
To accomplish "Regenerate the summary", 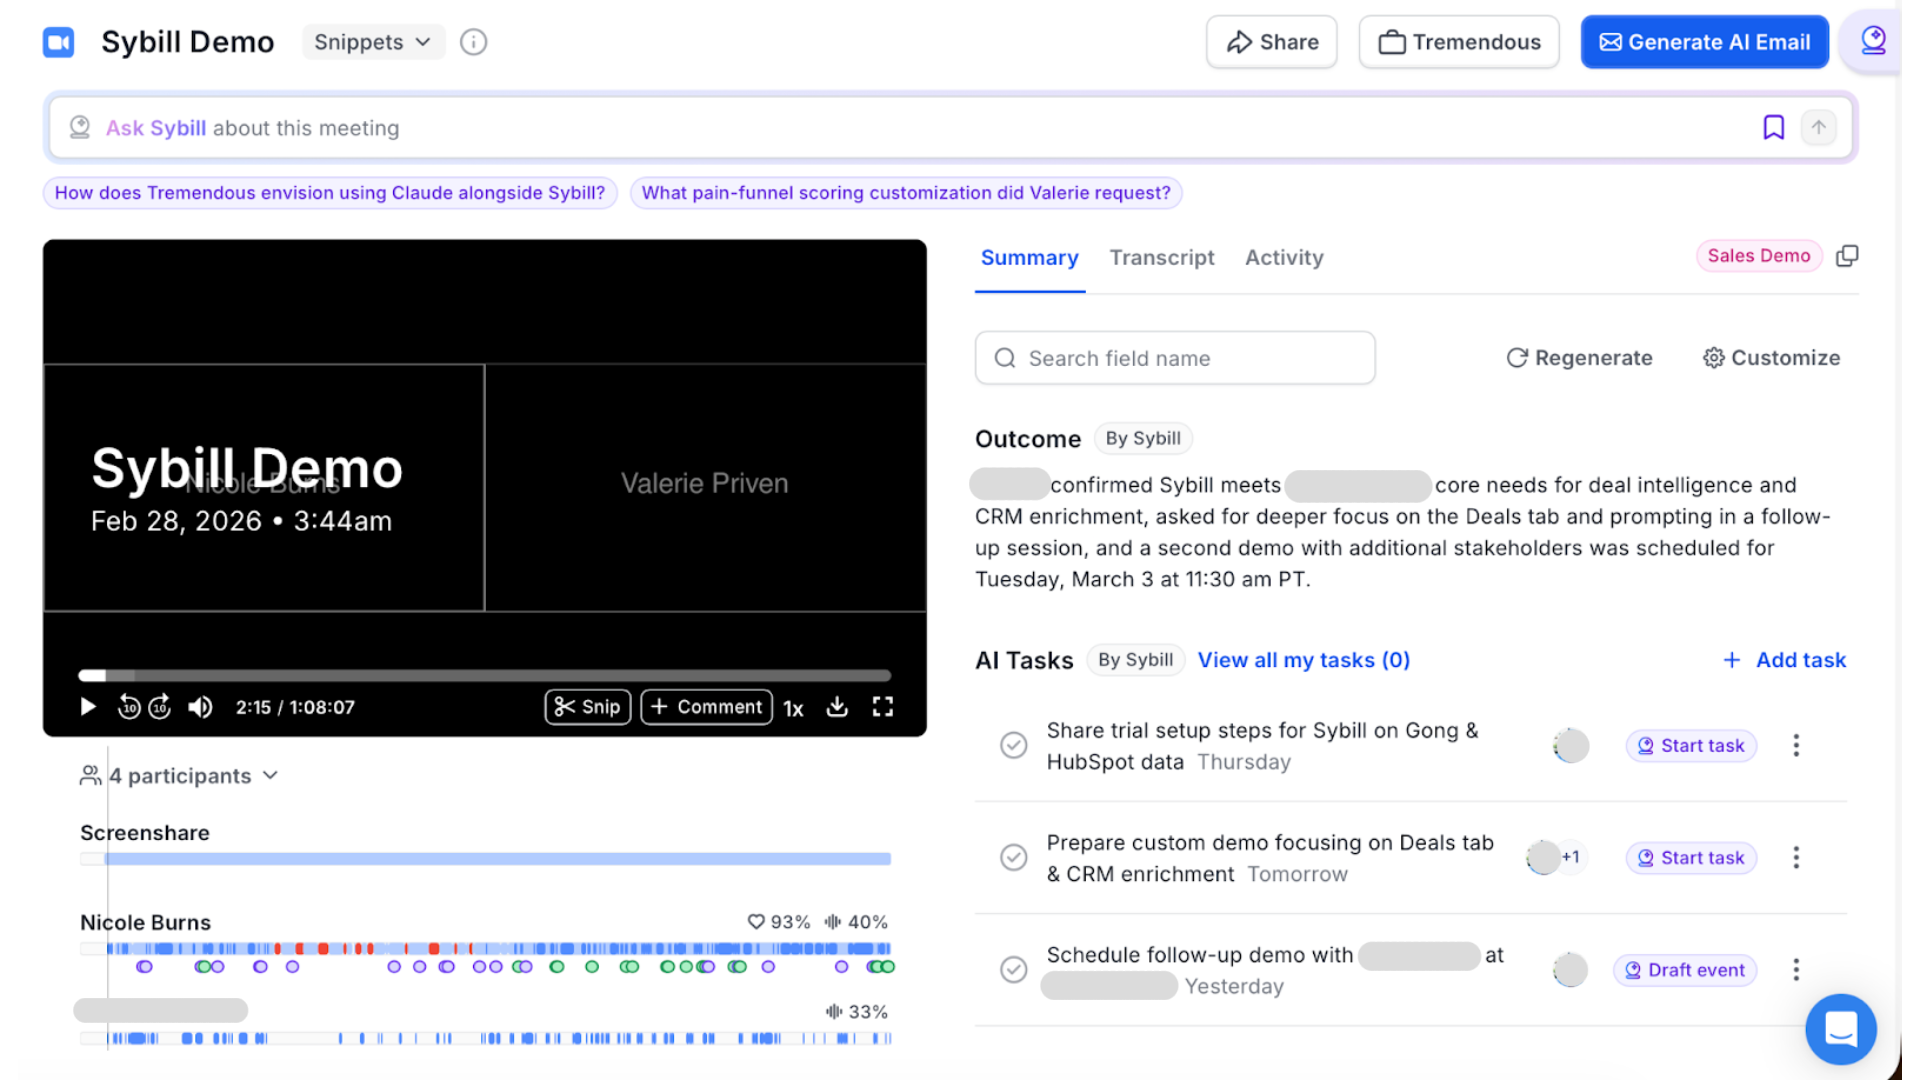I will point(1579,358).
